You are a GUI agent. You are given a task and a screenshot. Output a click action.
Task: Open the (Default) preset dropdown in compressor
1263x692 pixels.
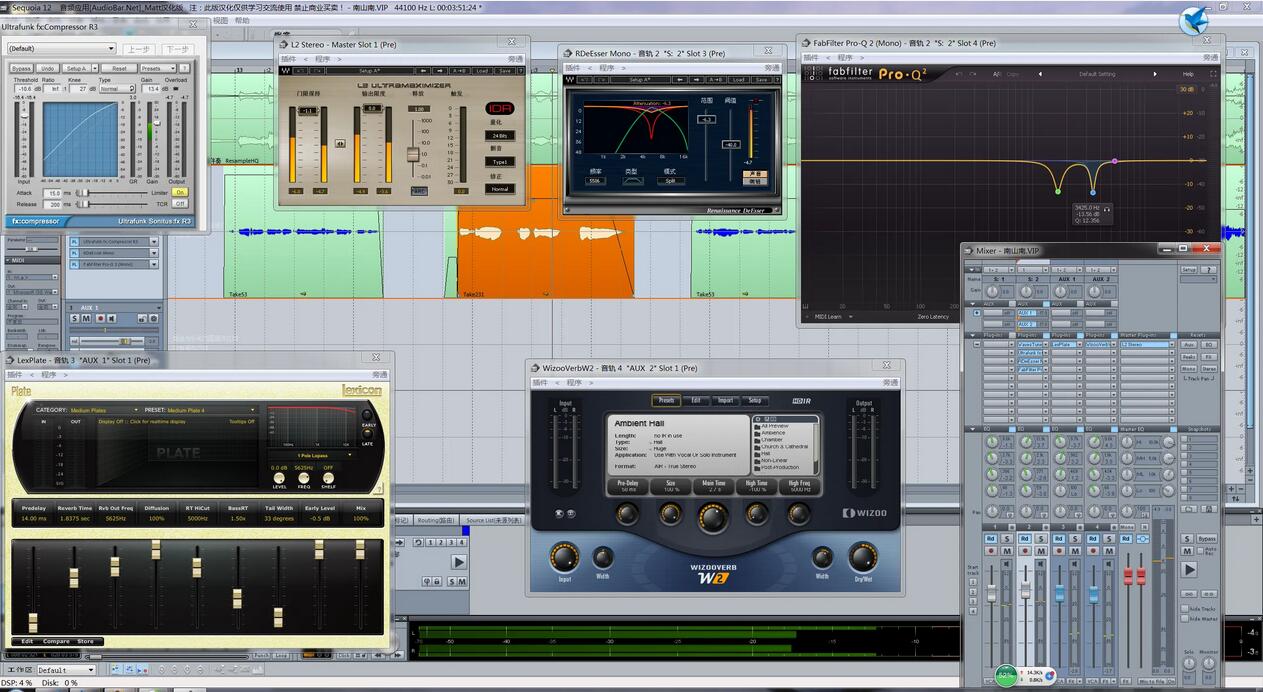tap(61, 48)
